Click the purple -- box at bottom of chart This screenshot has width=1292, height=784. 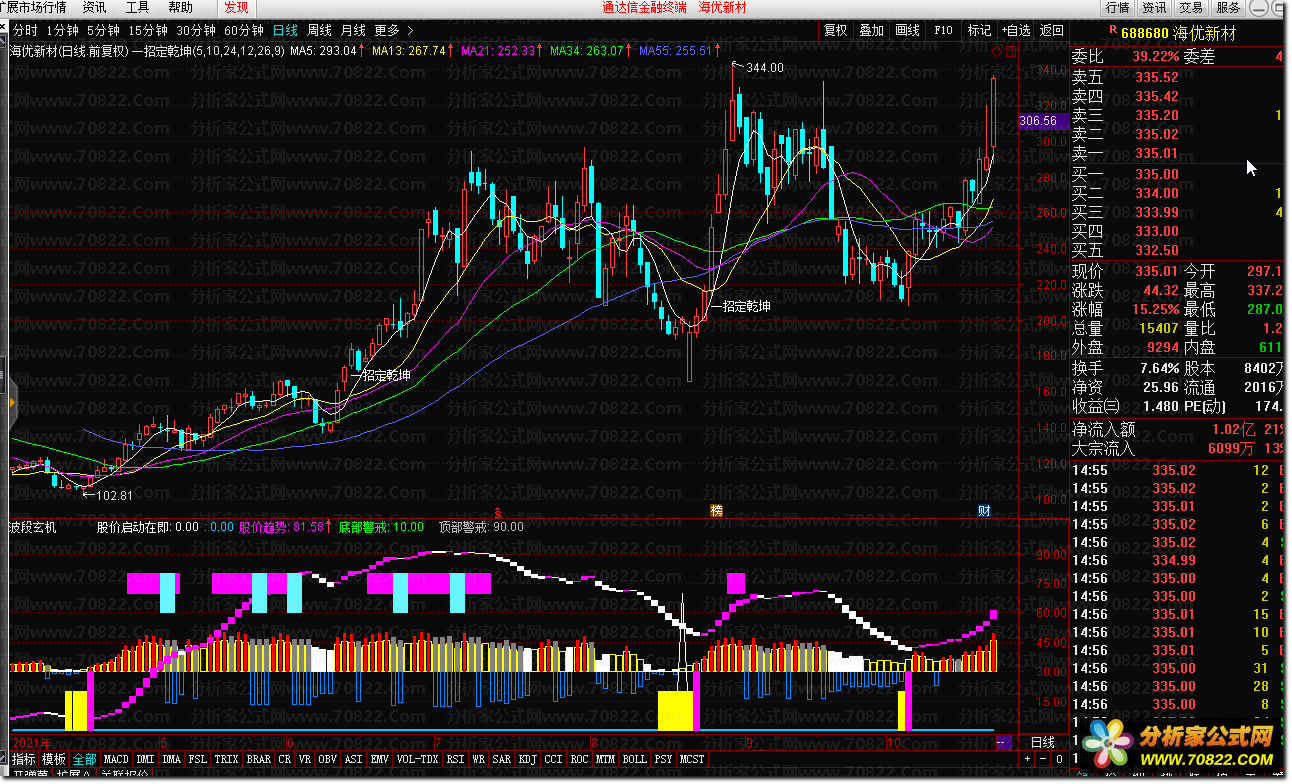click(1005, 742)
